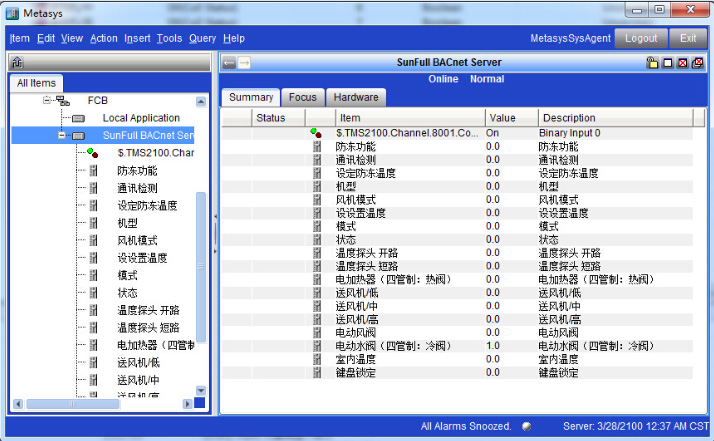Click the 防冻功能 point icon in Summary list

[317, 146]
